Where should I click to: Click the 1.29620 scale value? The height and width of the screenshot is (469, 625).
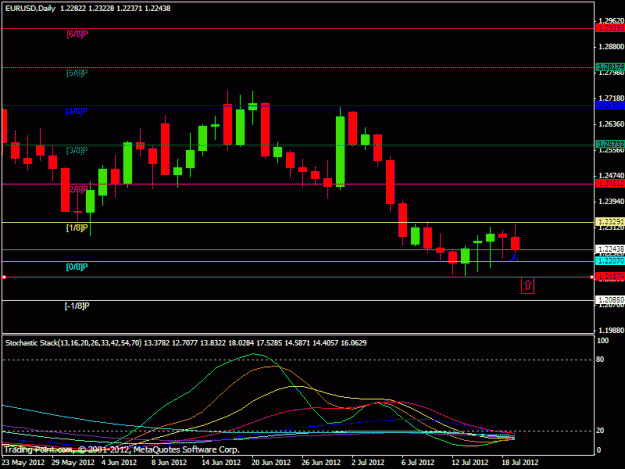coord(611,21)
